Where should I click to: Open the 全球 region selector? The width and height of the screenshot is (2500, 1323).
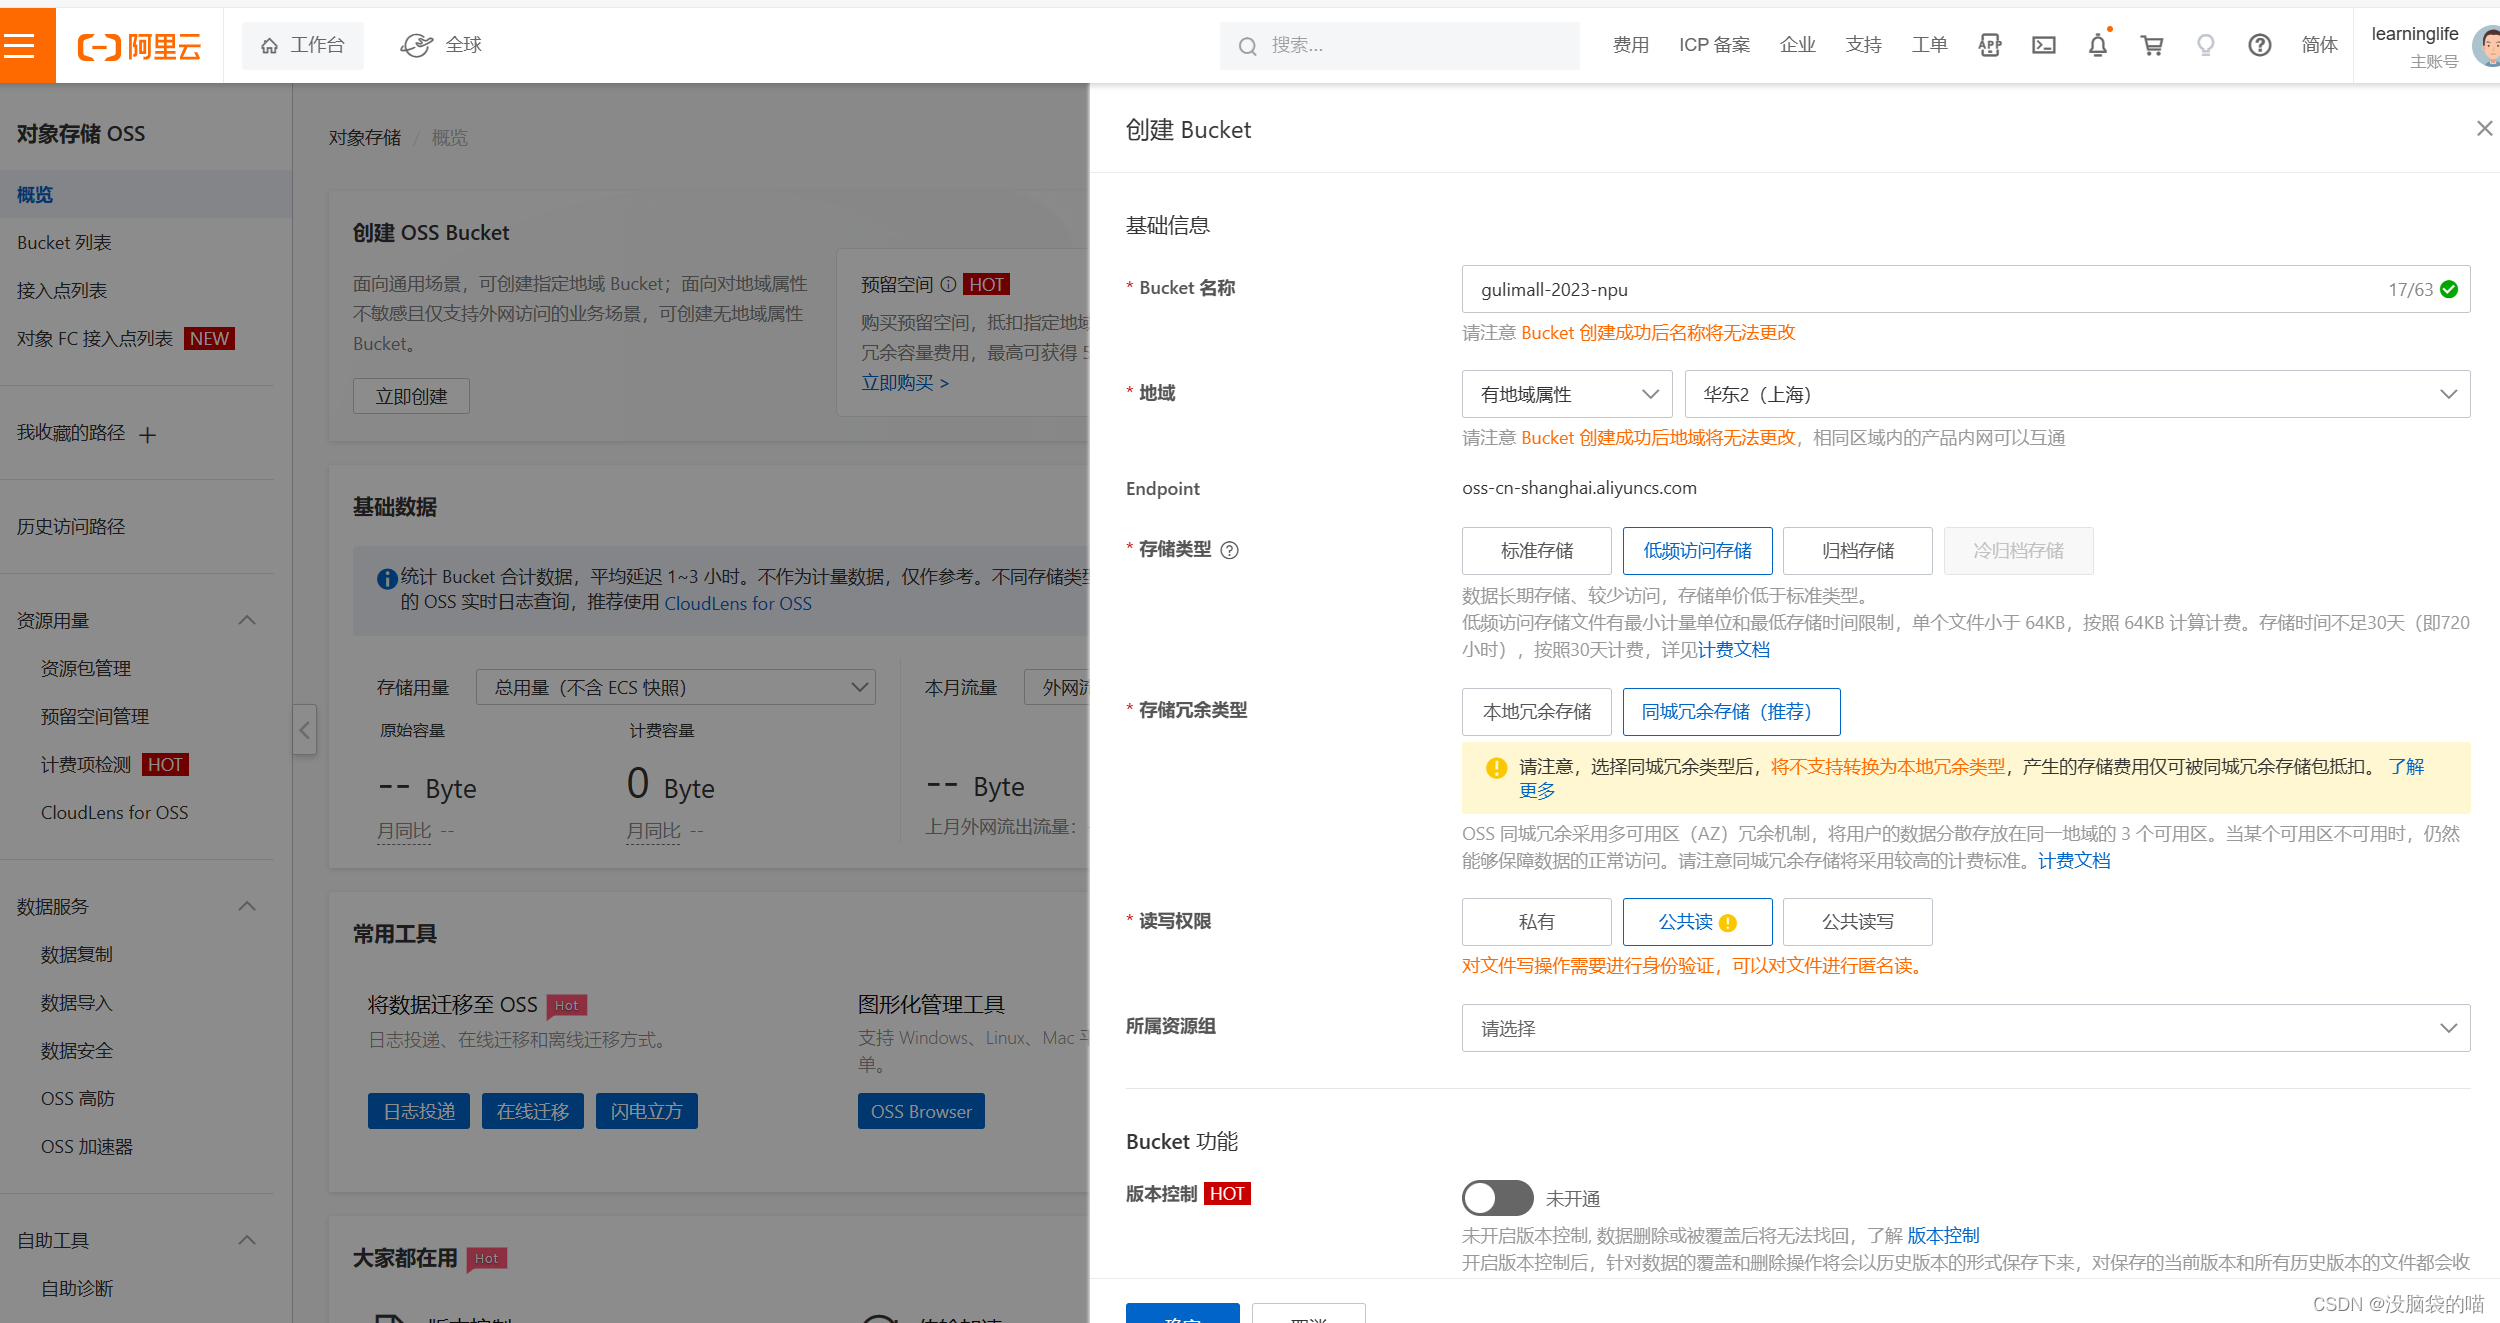[441, 45]
